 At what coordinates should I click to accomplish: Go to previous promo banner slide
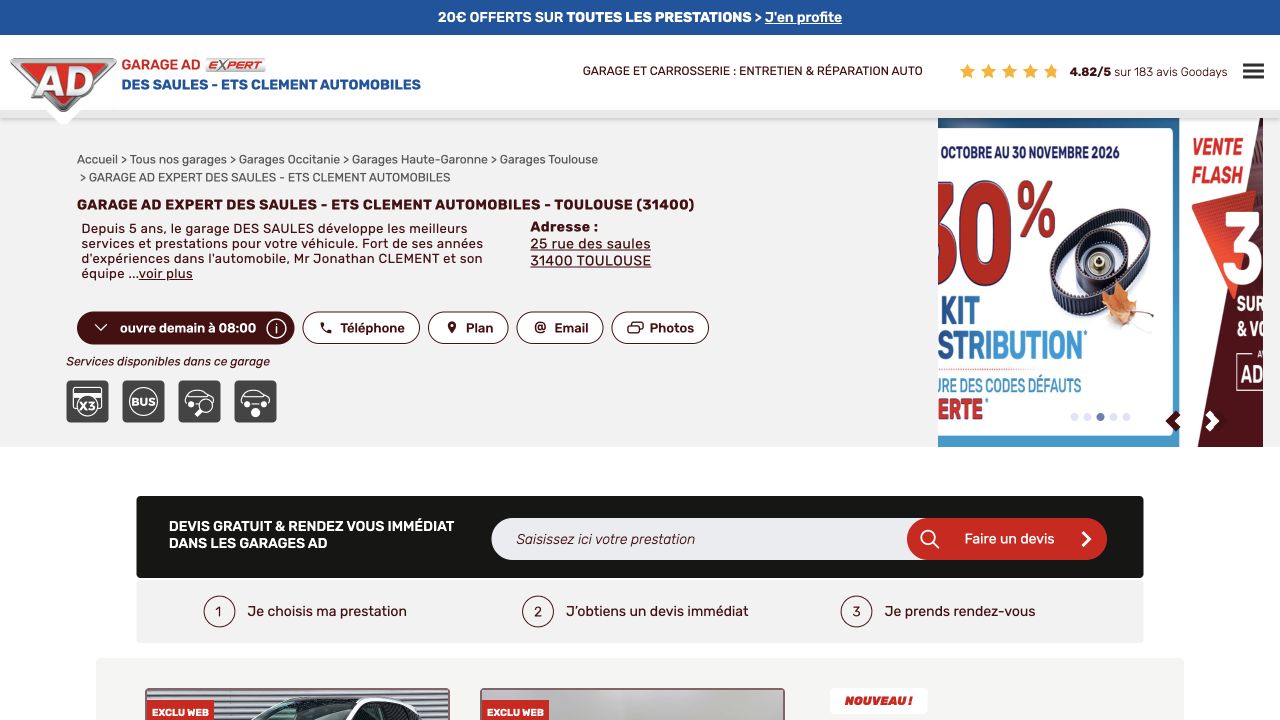pyautogui.click(x=1174, y=421)
